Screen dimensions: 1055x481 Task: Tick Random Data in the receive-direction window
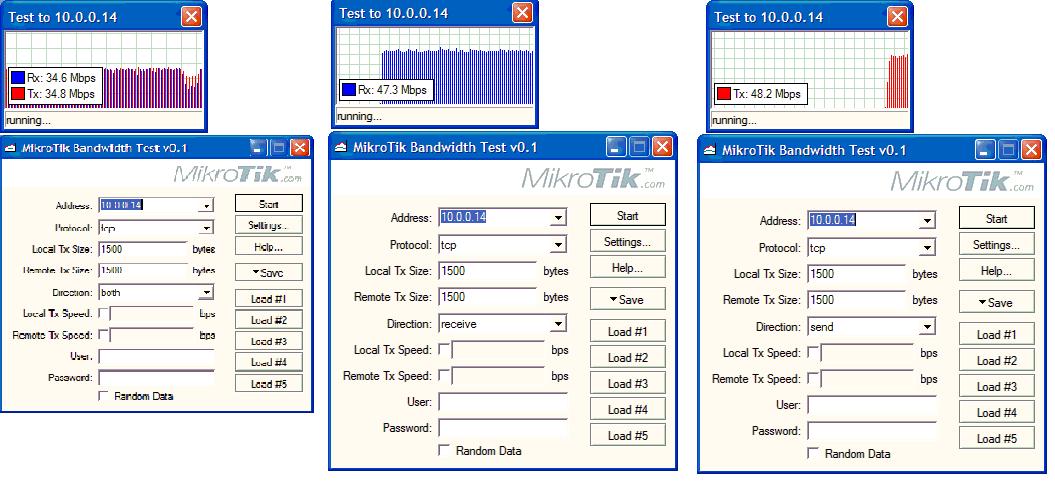click(x=444, y=450)
